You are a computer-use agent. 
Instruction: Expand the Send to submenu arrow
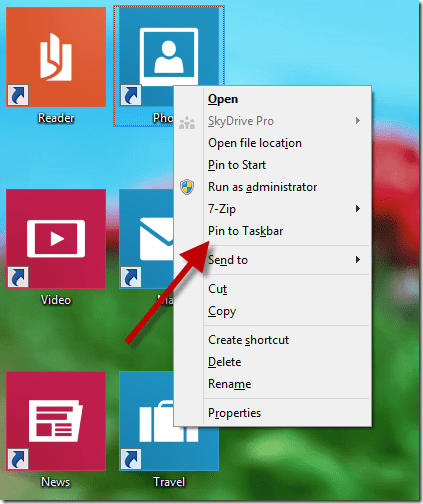[358, 260]
